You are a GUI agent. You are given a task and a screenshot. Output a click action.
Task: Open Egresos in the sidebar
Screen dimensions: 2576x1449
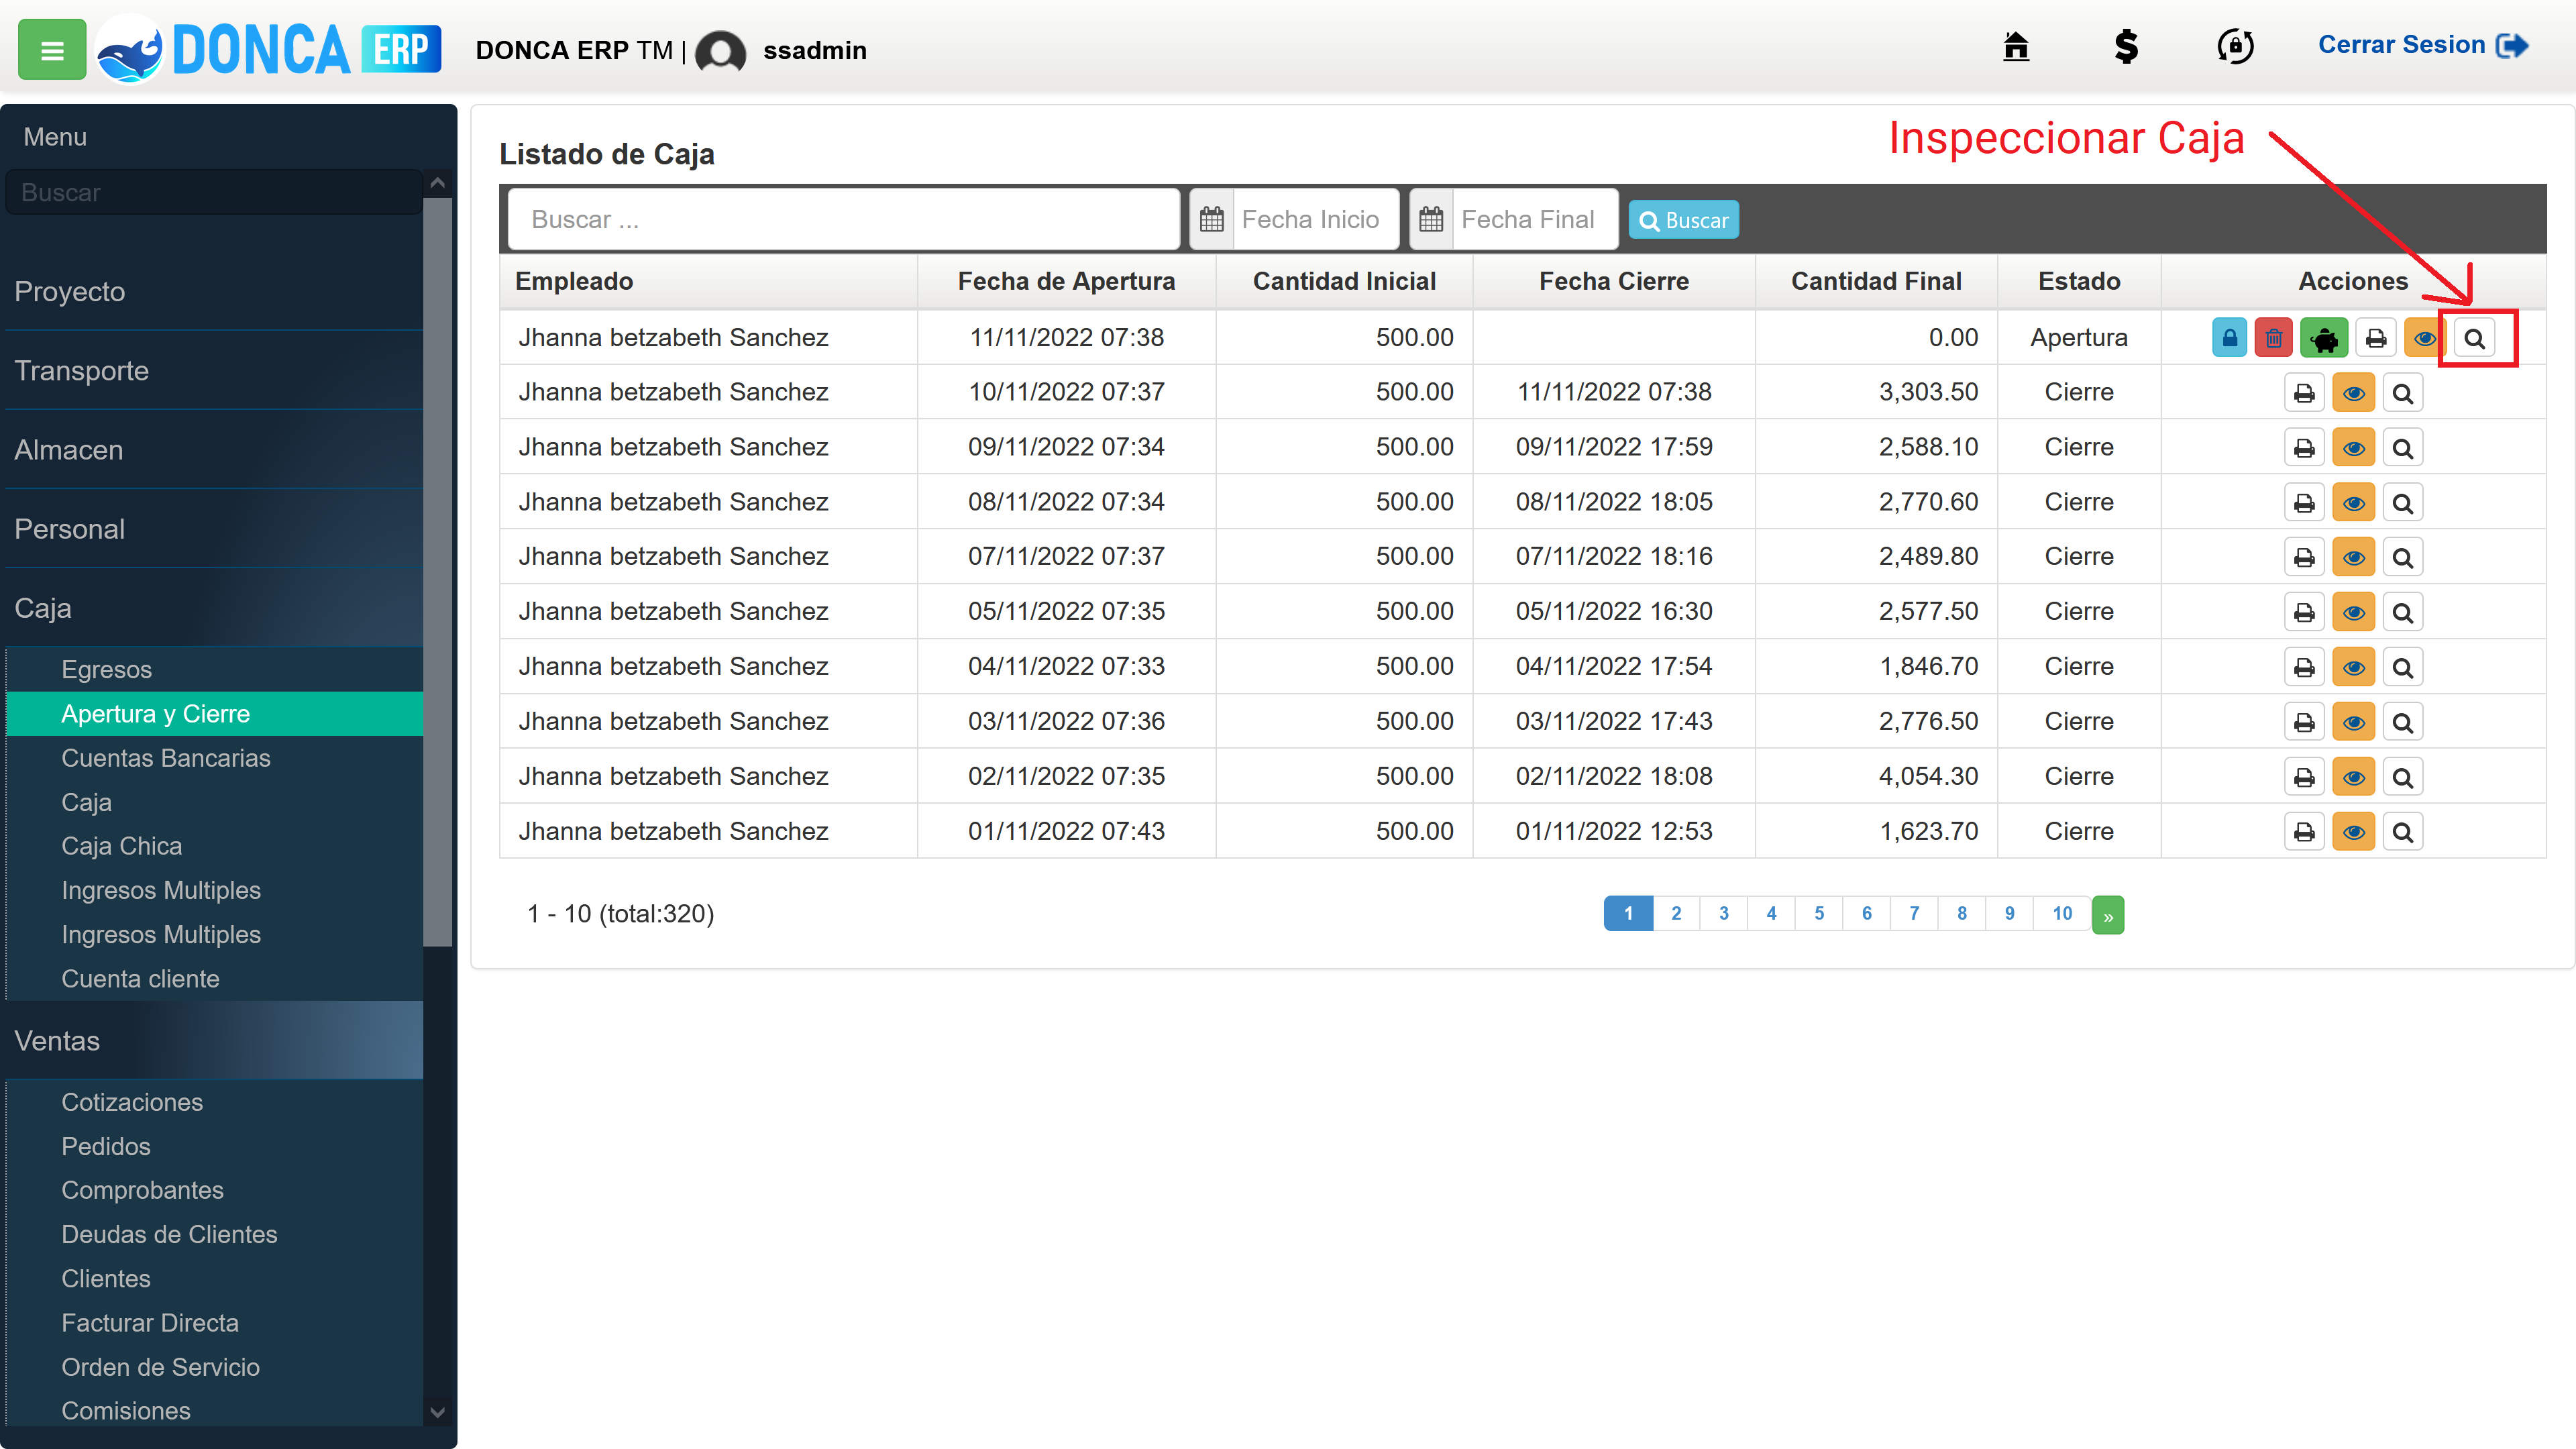click(214, 669)
